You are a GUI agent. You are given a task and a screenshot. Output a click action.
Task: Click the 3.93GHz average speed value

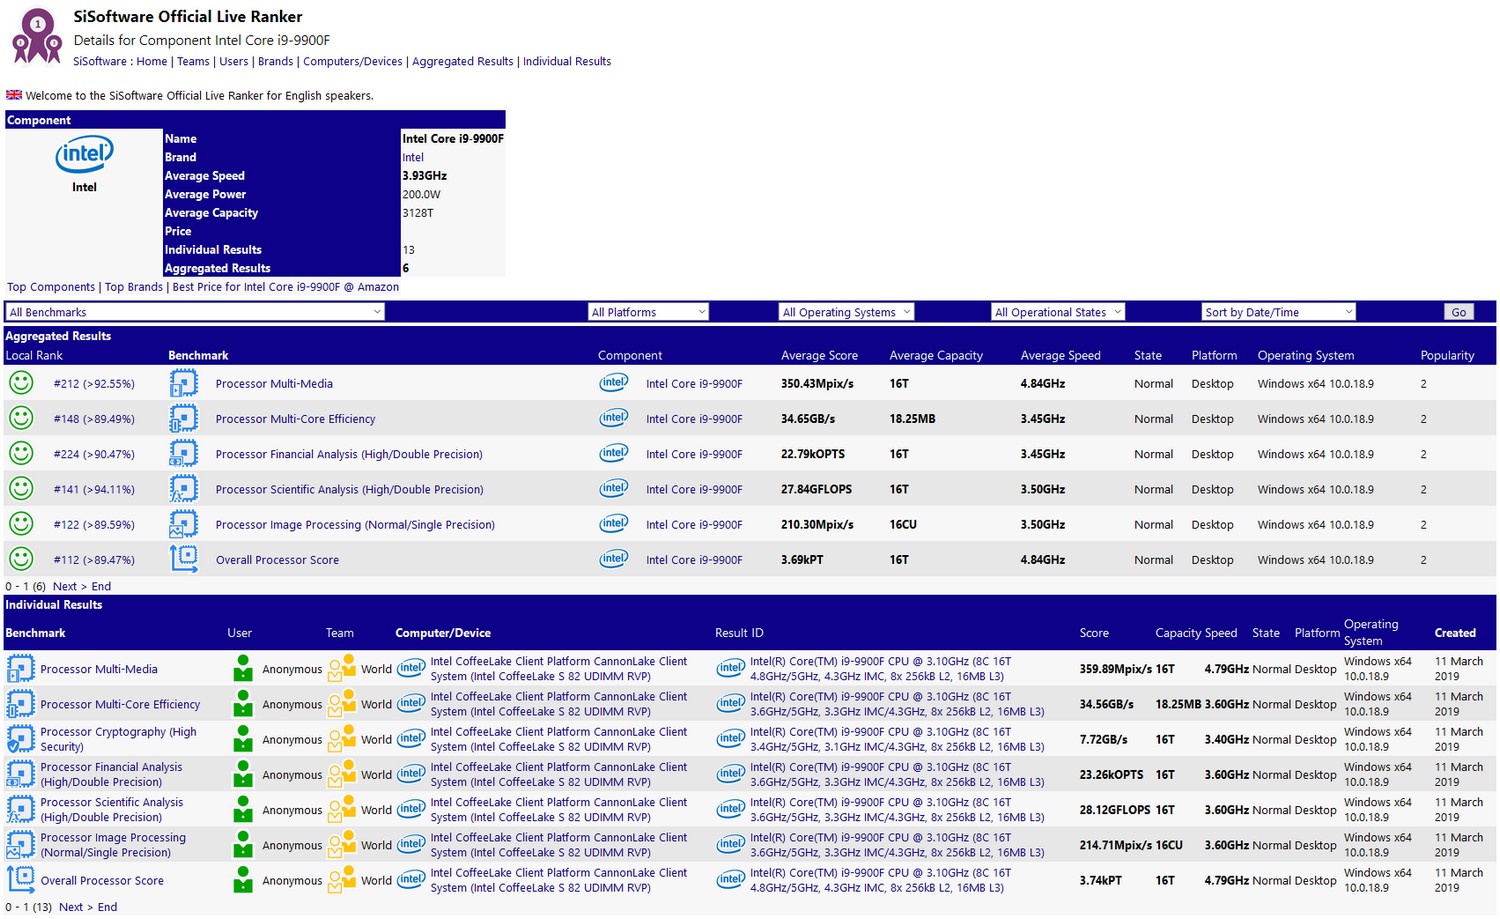[x=424, y=176]
